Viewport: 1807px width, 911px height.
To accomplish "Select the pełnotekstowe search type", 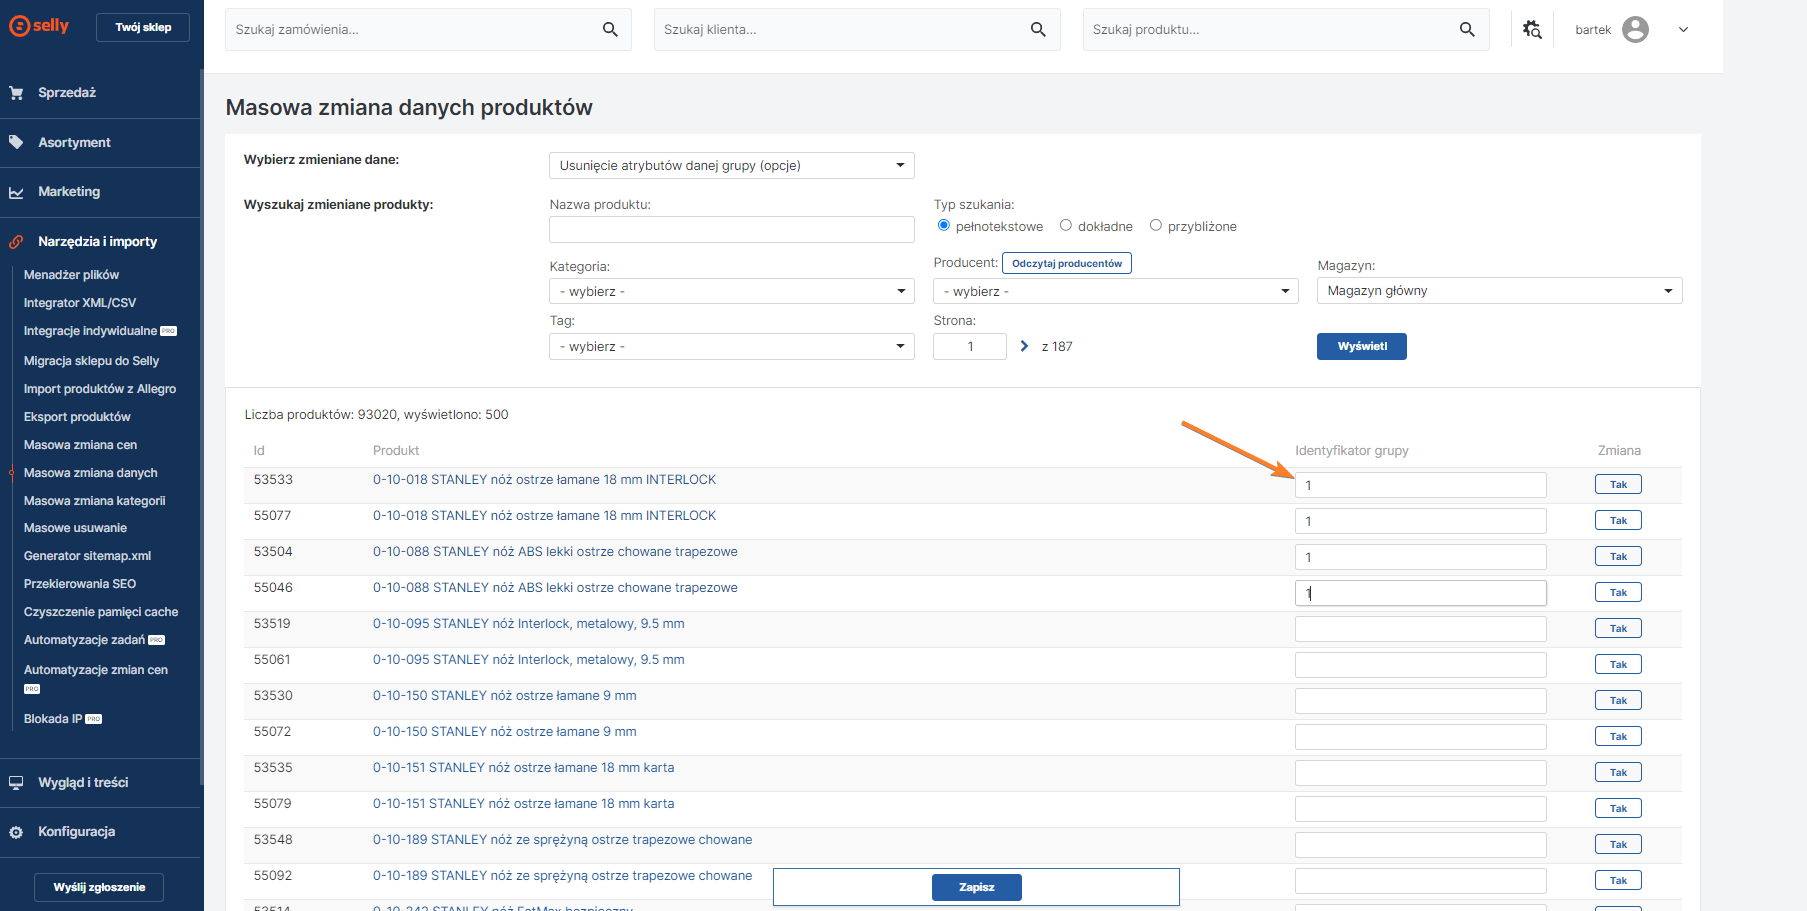I will pos(943,226).
